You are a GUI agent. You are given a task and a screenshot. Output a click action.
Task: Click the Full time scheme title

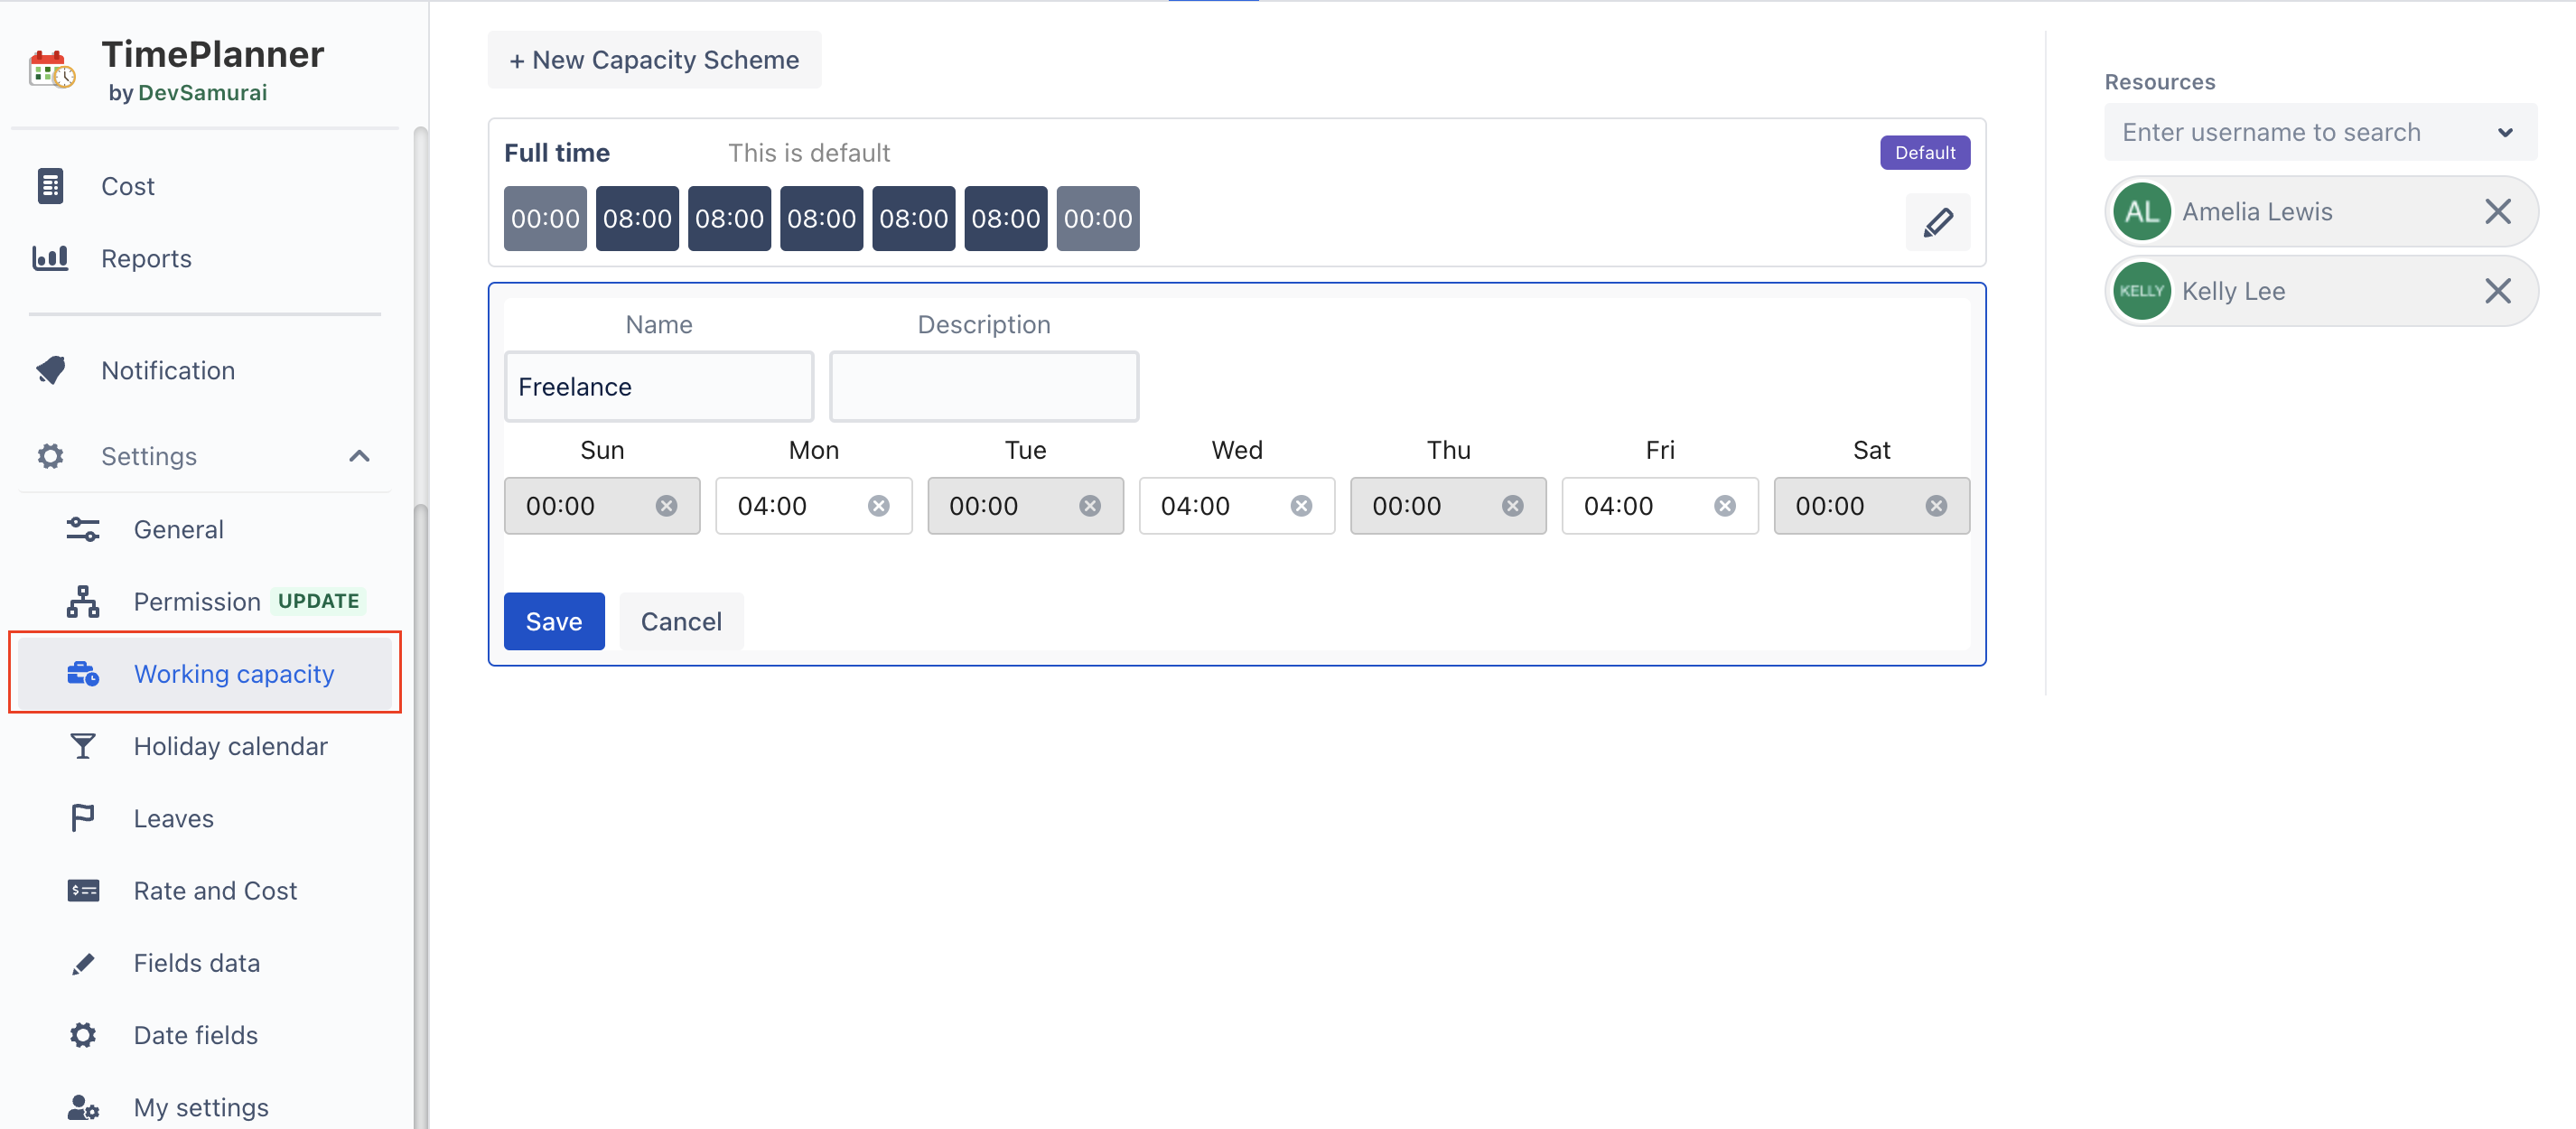point(557,153)
